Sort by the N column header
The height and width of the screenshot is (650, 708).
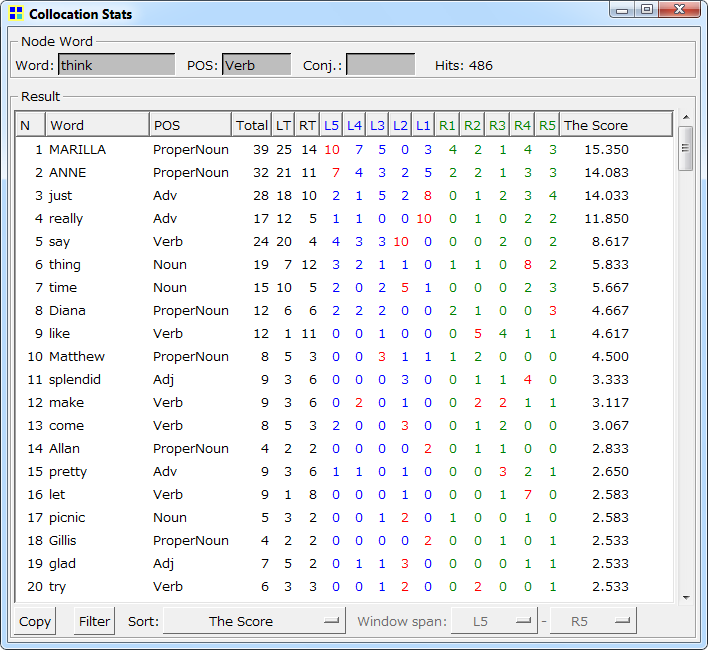coord(30,125)
